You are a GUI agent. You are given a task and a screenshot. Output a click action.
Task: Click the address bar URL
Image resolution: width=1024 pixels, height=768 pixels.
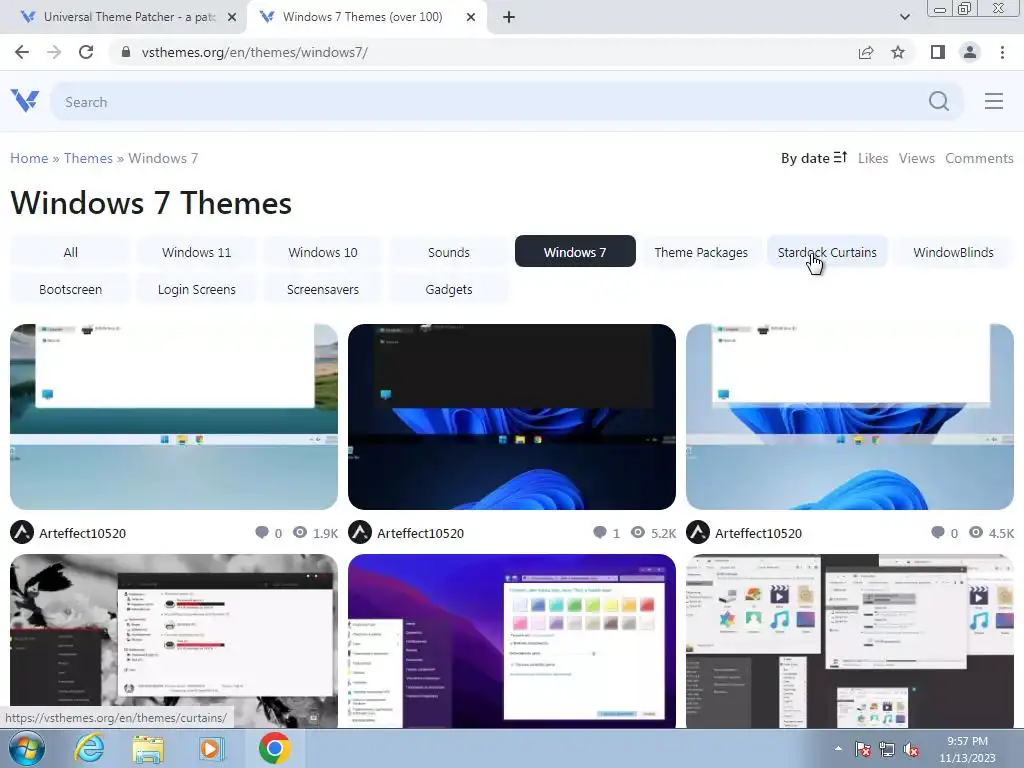click(x=255, y=52)
